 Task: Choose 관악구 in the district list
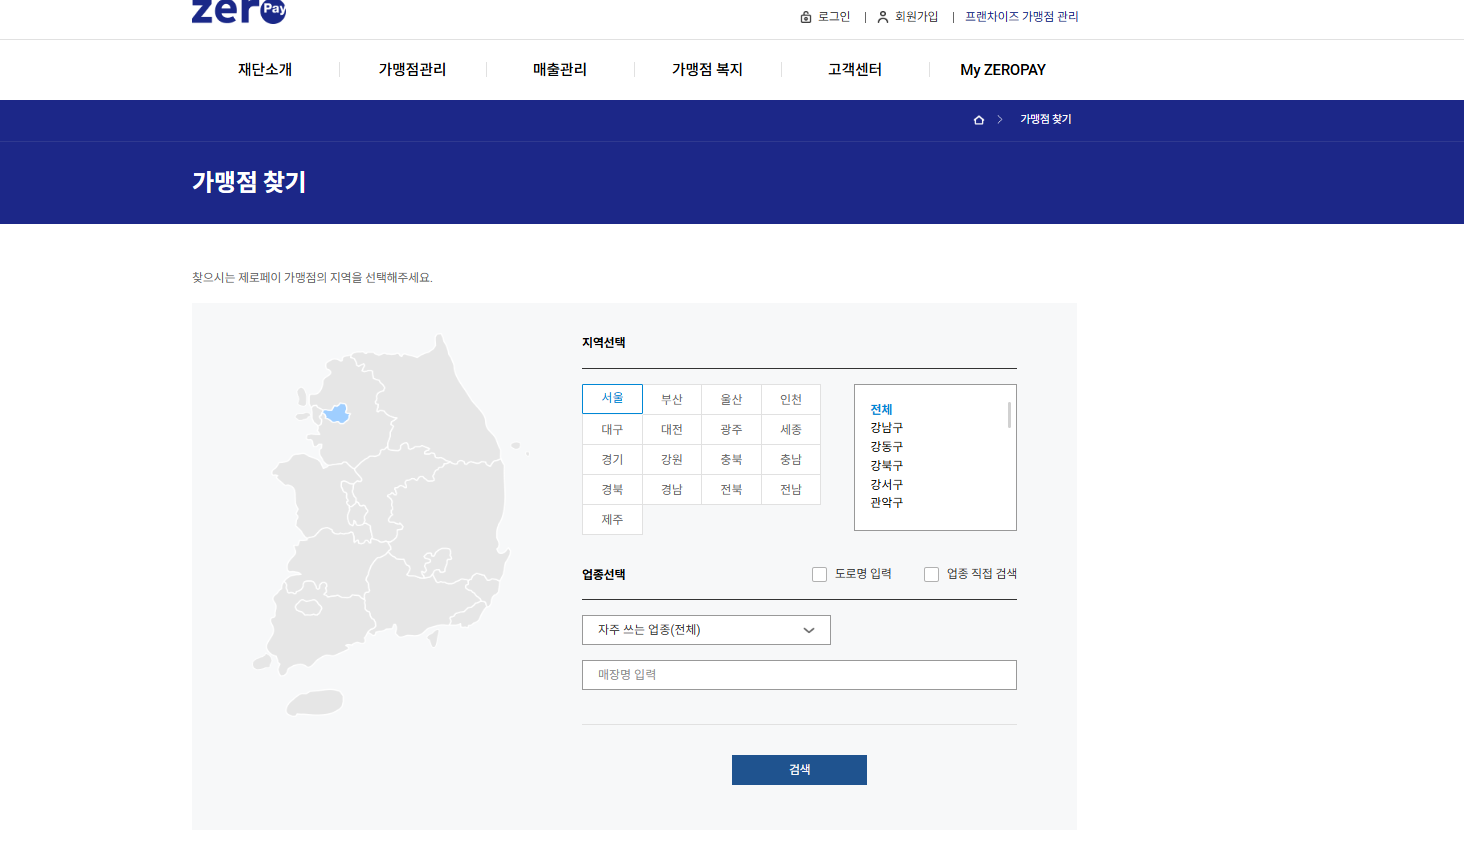coord(886,503)
